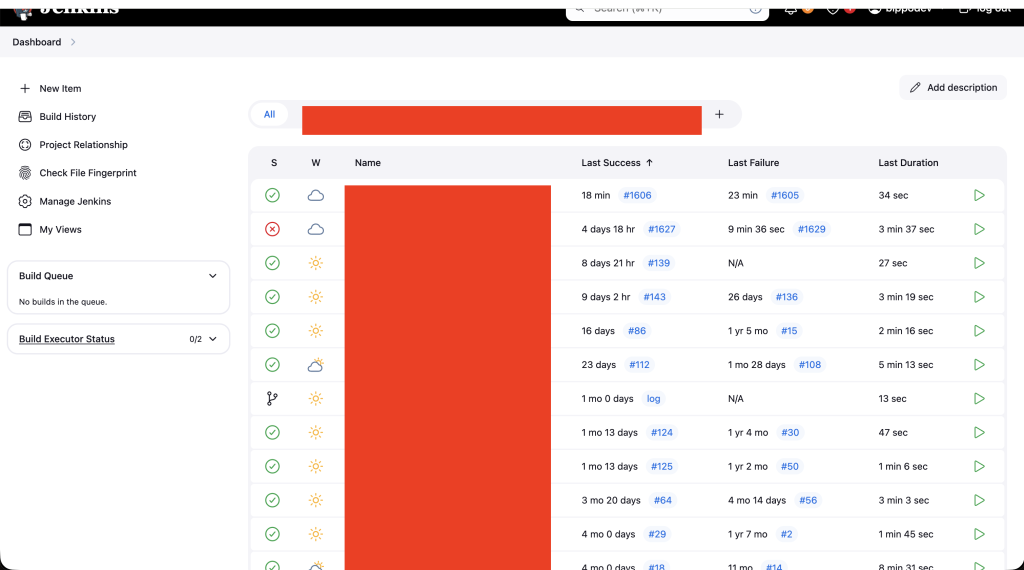The width and height of the screenshot is (1024, 570).
Task: Open build #139 link
Action: (658, 263)
